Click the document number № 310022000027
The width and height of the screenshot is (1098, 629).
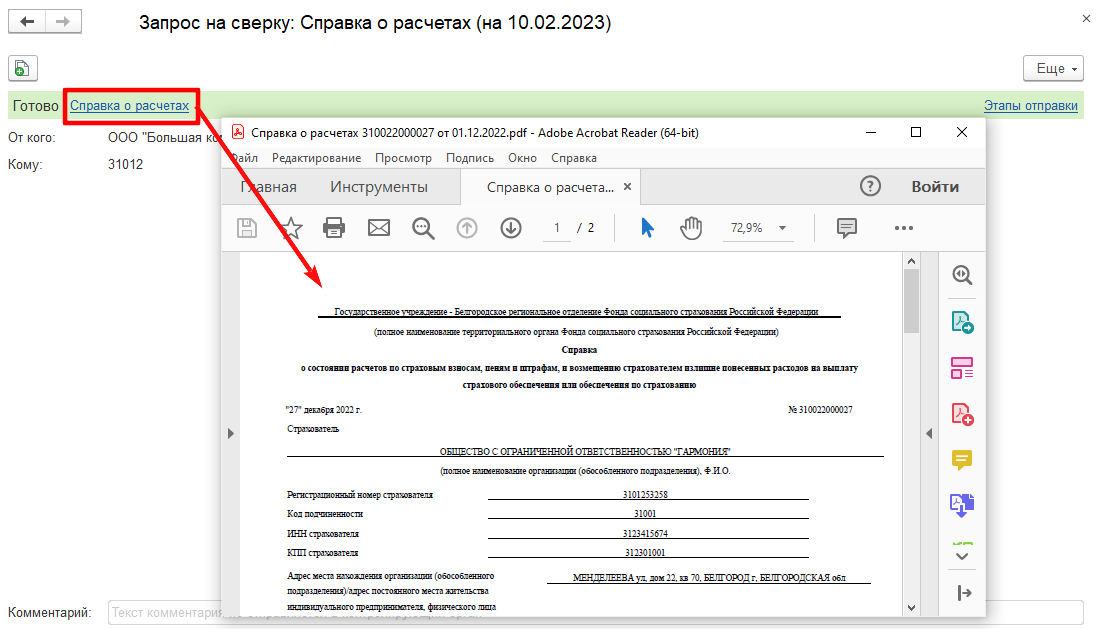[x=820, y=410]
